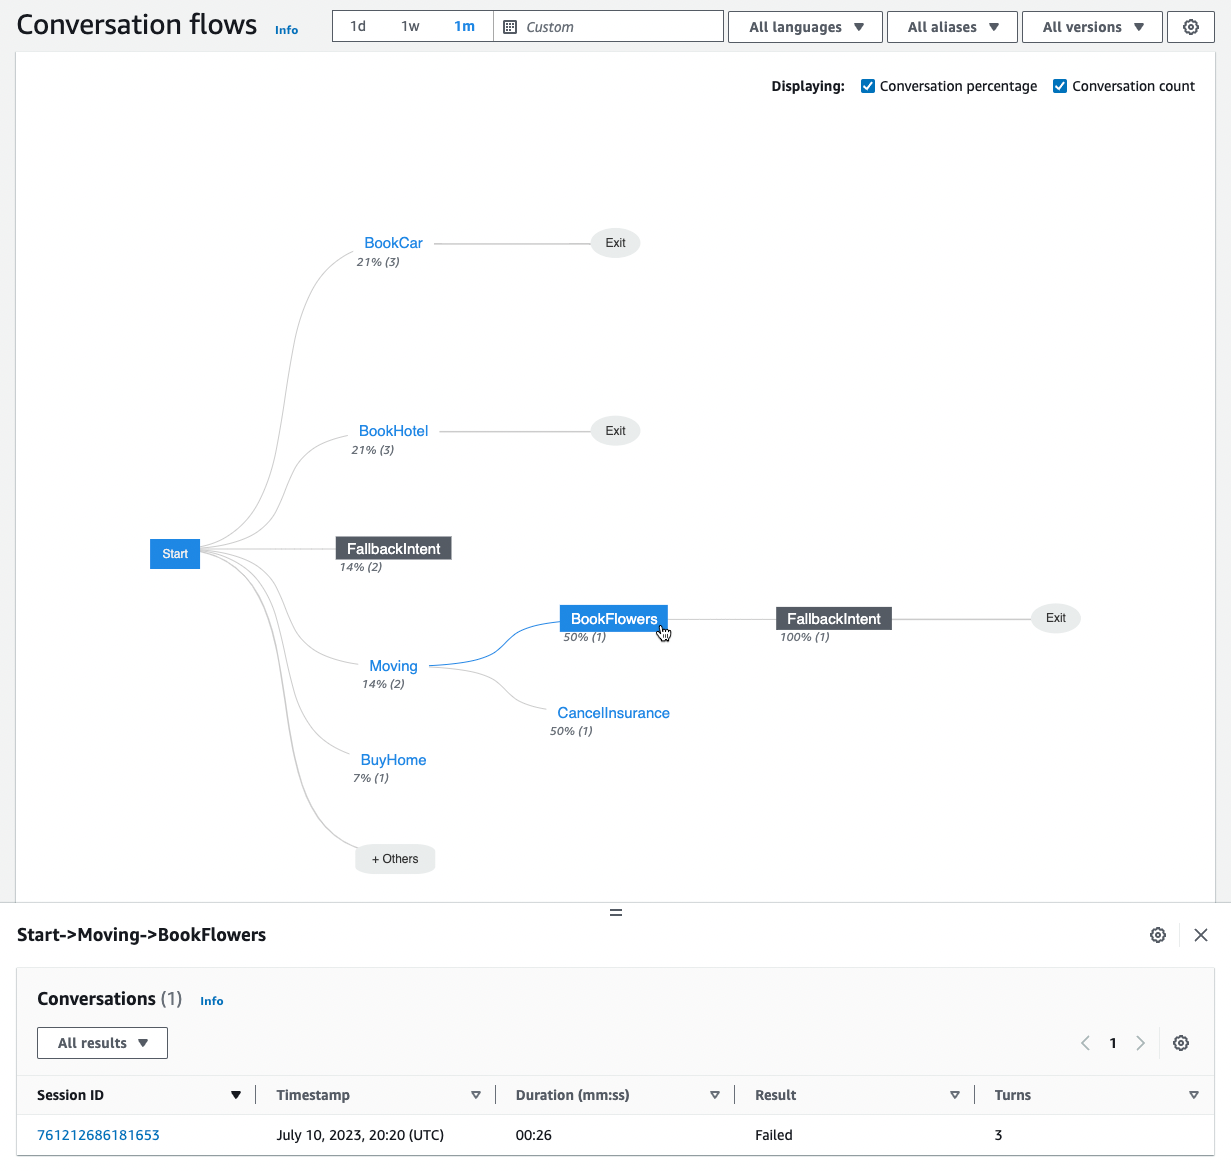
Task: Select the 1w time range
Action: tap(411, 27)
